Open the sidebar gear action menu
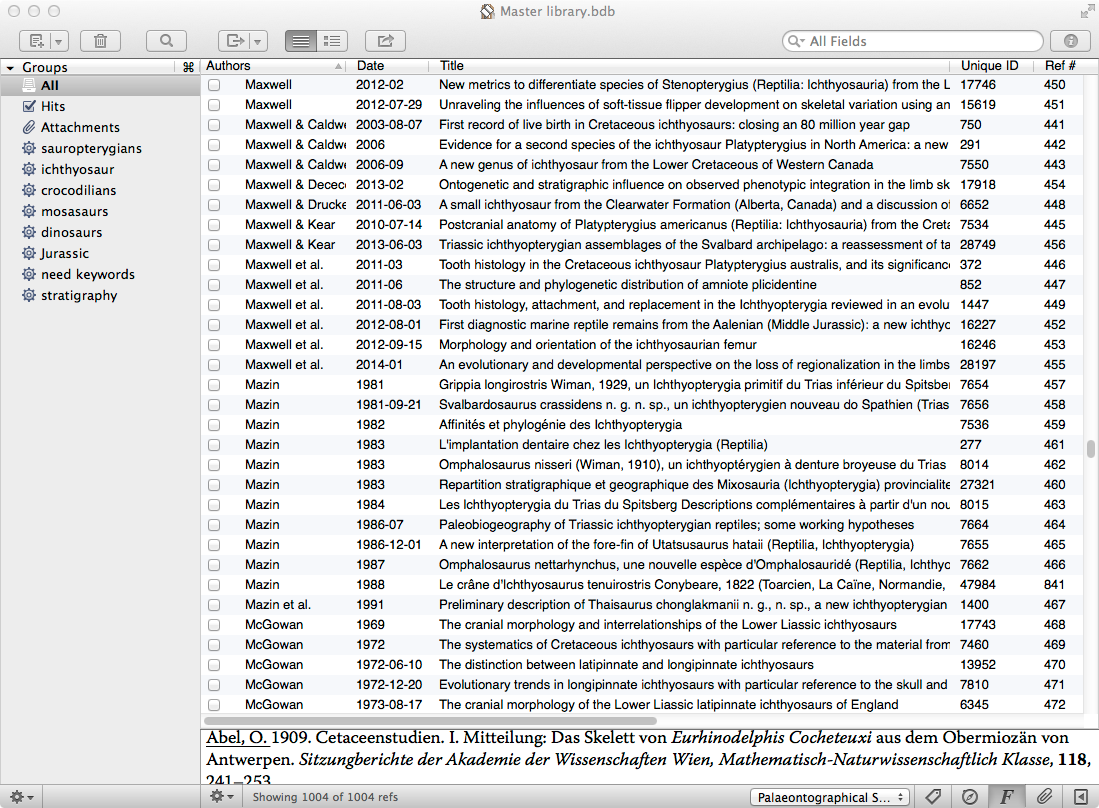Screen dimensions: 1099x808 (21, 797)
